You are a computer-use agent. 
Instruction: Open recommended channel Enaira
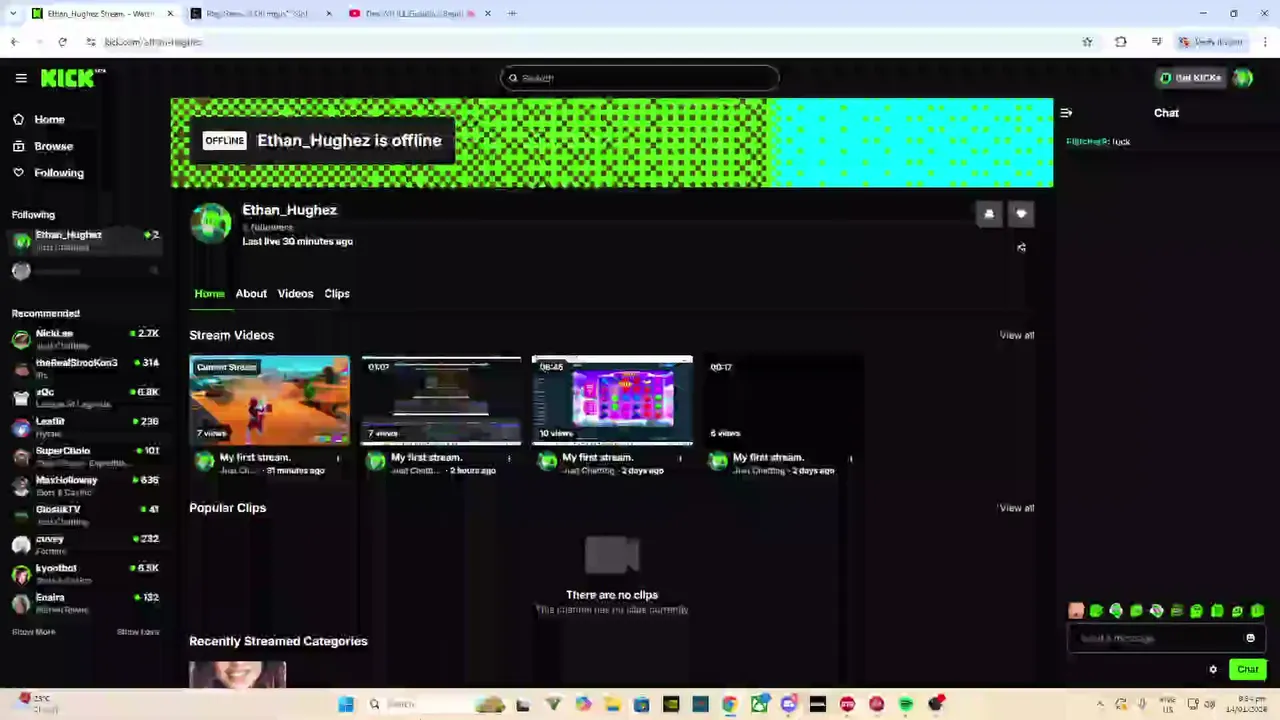click(x=85, y=603)
